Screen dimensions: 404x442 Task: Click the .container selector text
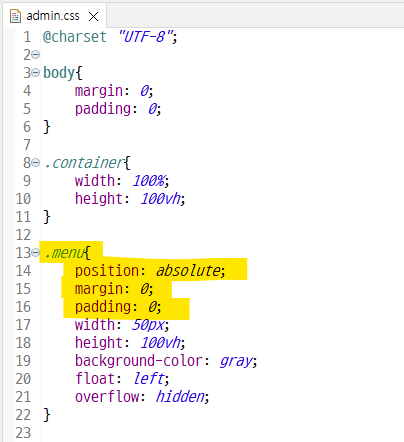coord(85,163)
